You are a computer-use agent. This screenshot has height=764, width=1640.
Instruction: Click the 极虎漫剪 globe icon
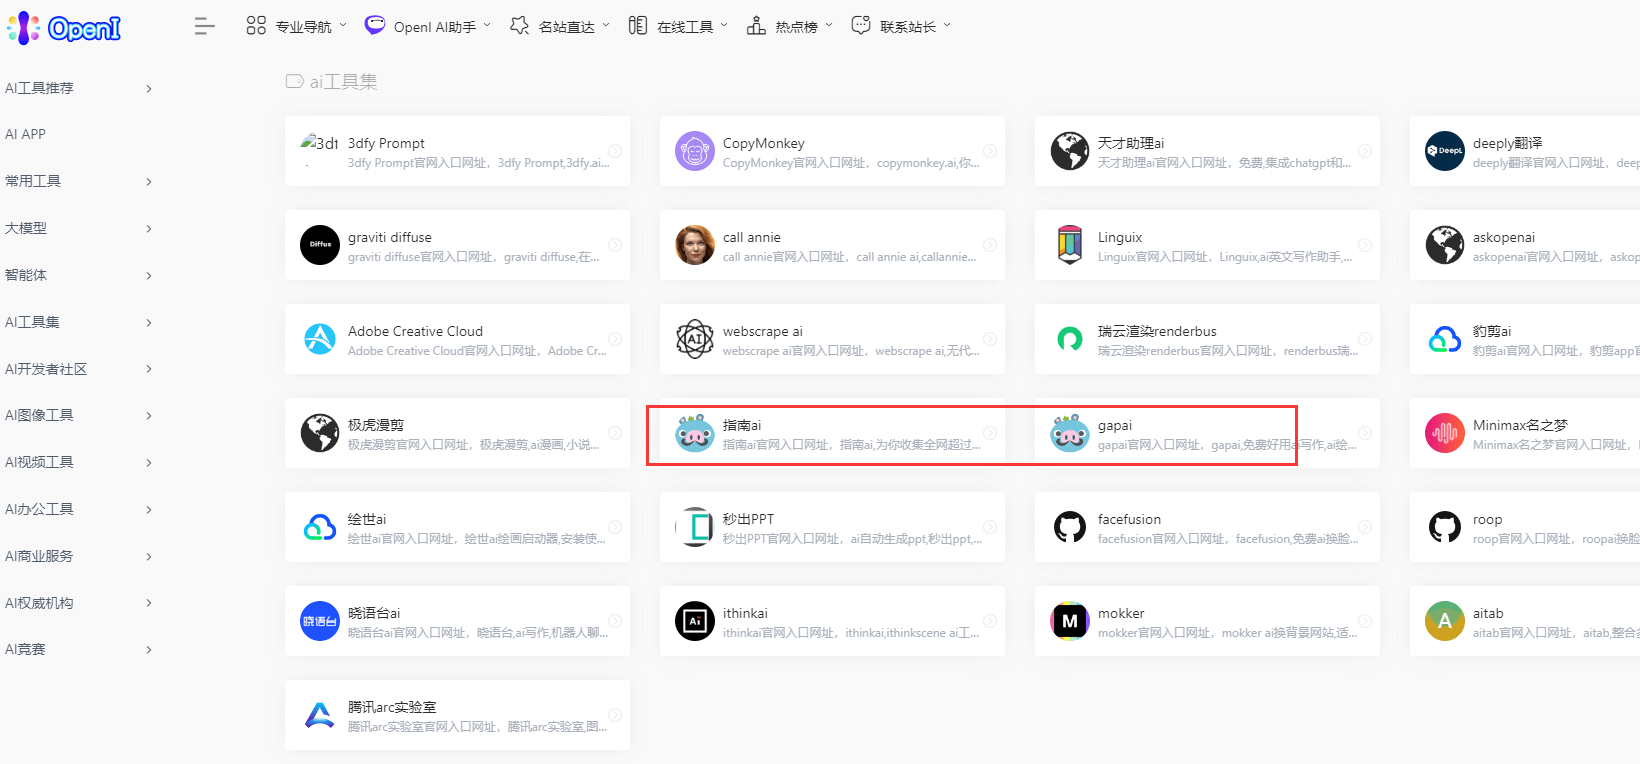click(x=320, y=433)
